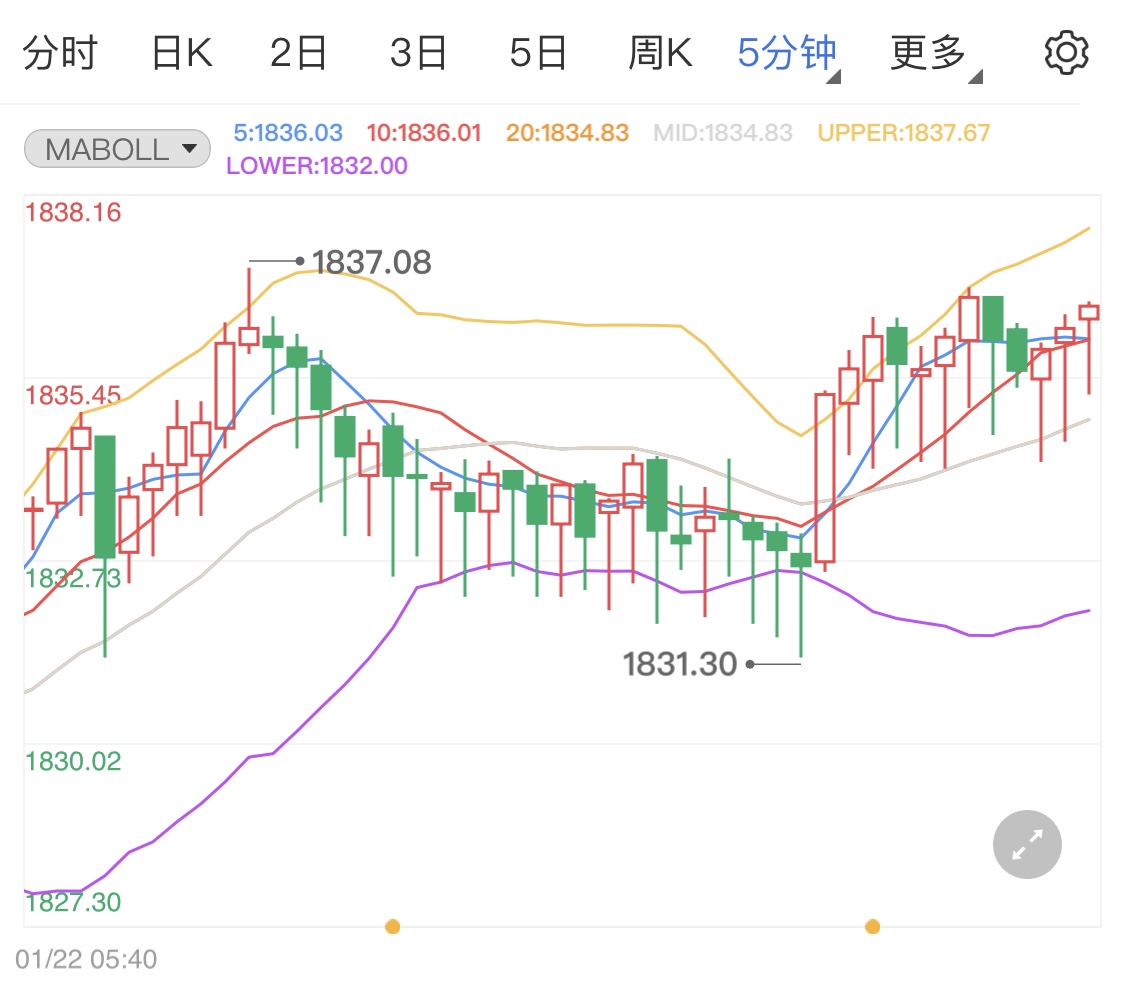The image size is (1125, 988).
Task: Switch to the 分时 tab
Action: [60, 53]
